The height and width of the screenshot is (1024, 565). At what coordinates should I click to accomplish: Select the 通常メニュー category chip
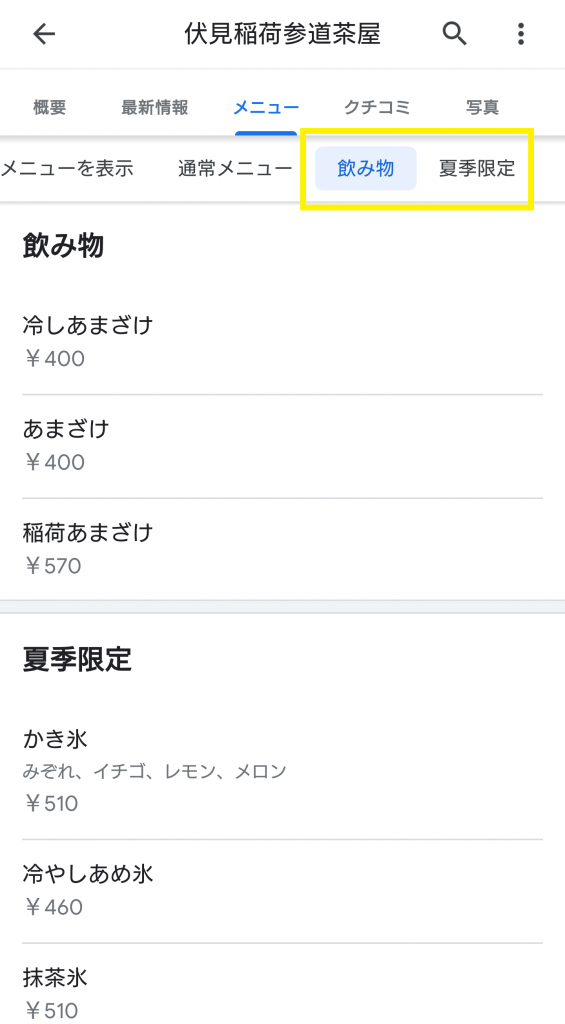pyautogui.click(x=235, y=168)
